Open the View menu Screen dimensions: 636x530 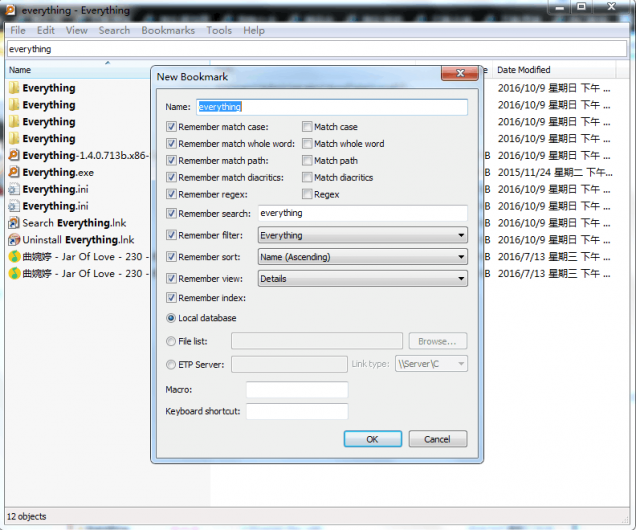pos(77,30)
